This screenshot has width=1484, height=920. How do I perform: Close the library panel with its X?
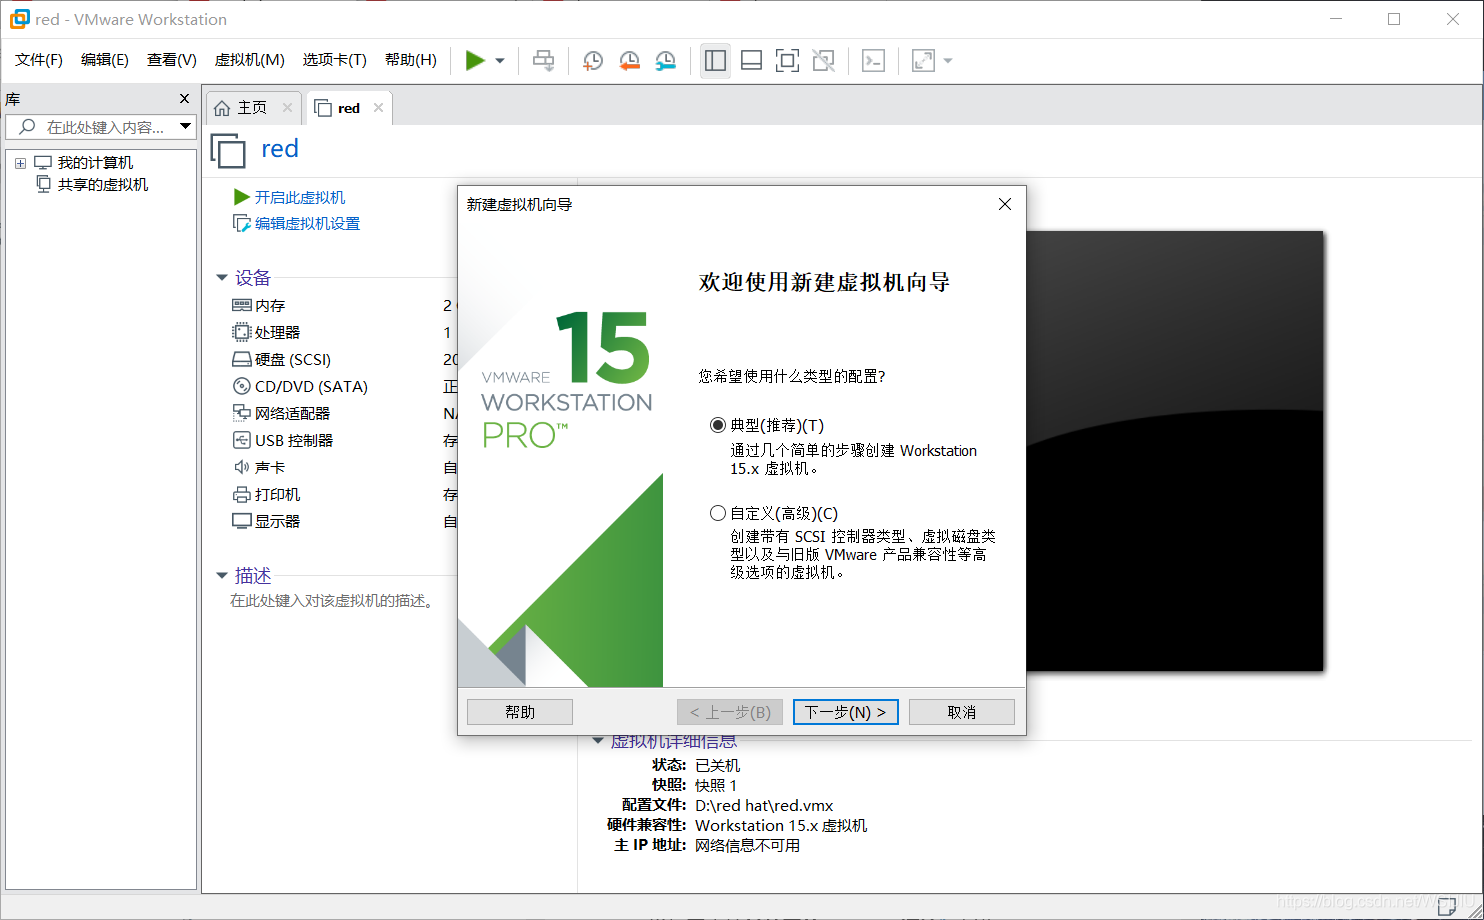184,98
